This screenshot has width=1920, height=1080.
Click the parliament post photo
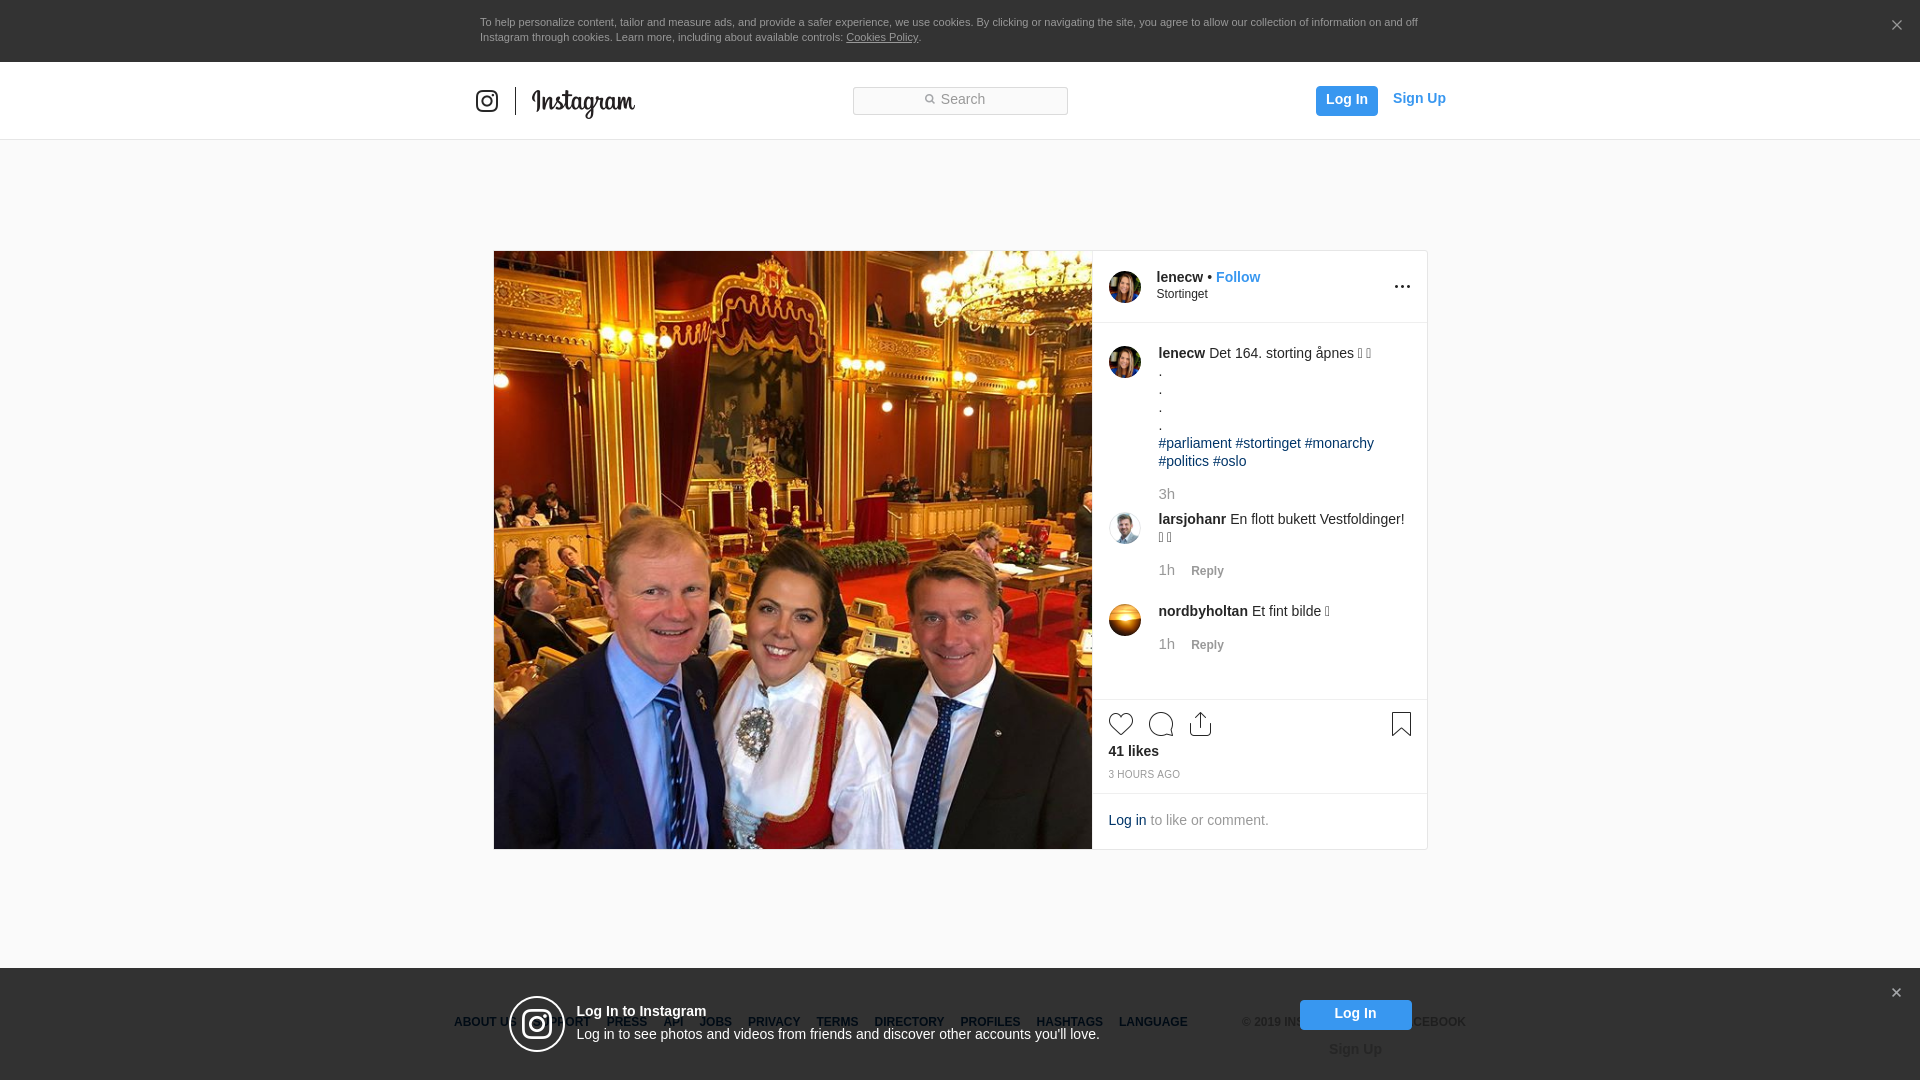pyautogui.click(x=793, y=550)
